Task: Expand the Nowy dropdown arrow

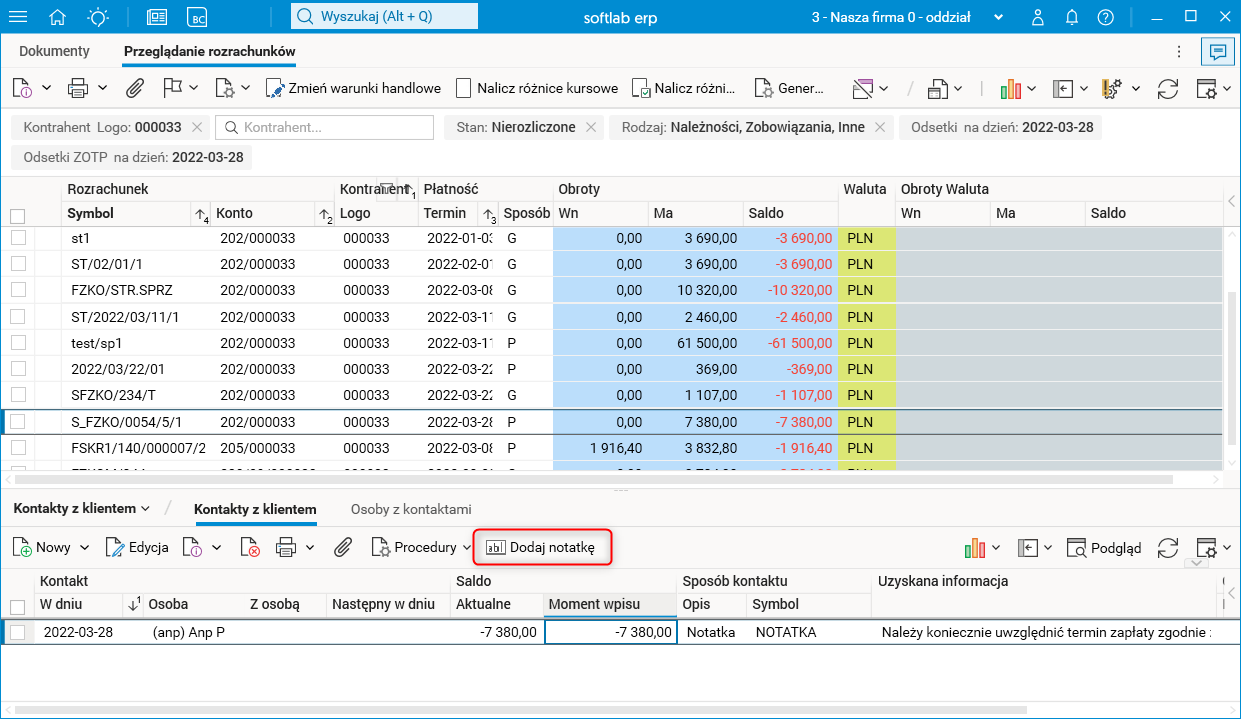Action: pyautogui.click(x=84, y=547)
